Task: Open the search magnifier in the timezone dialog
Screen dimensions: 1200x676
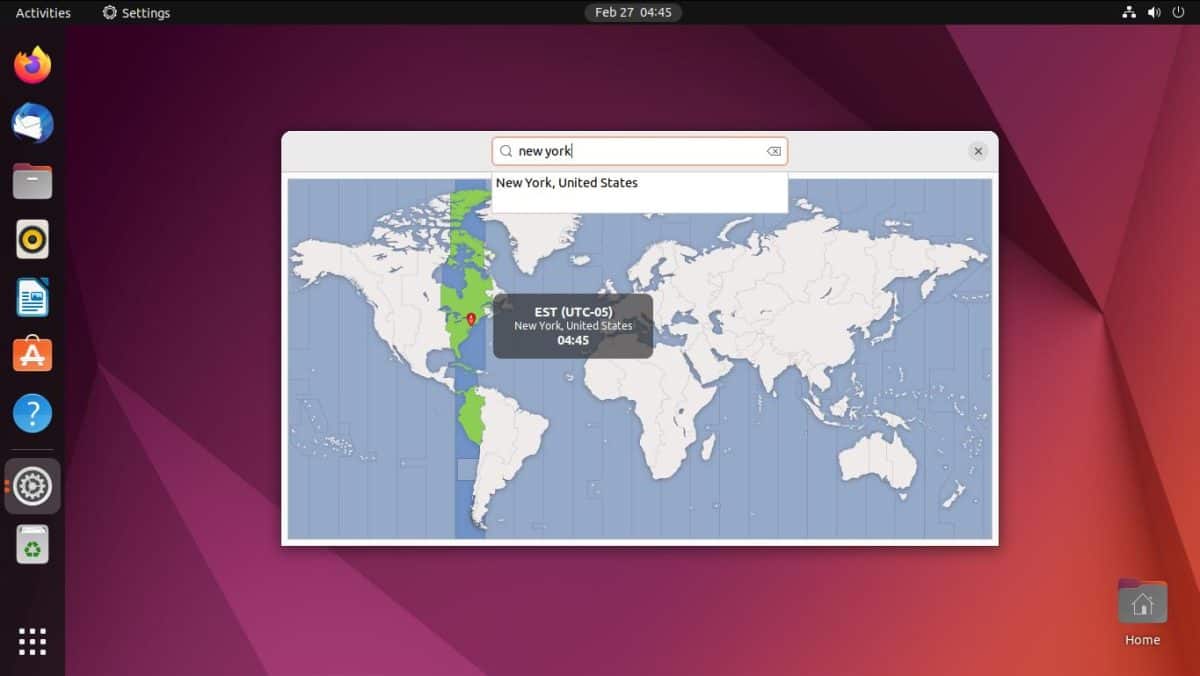Action: click(x=507, y=150)
